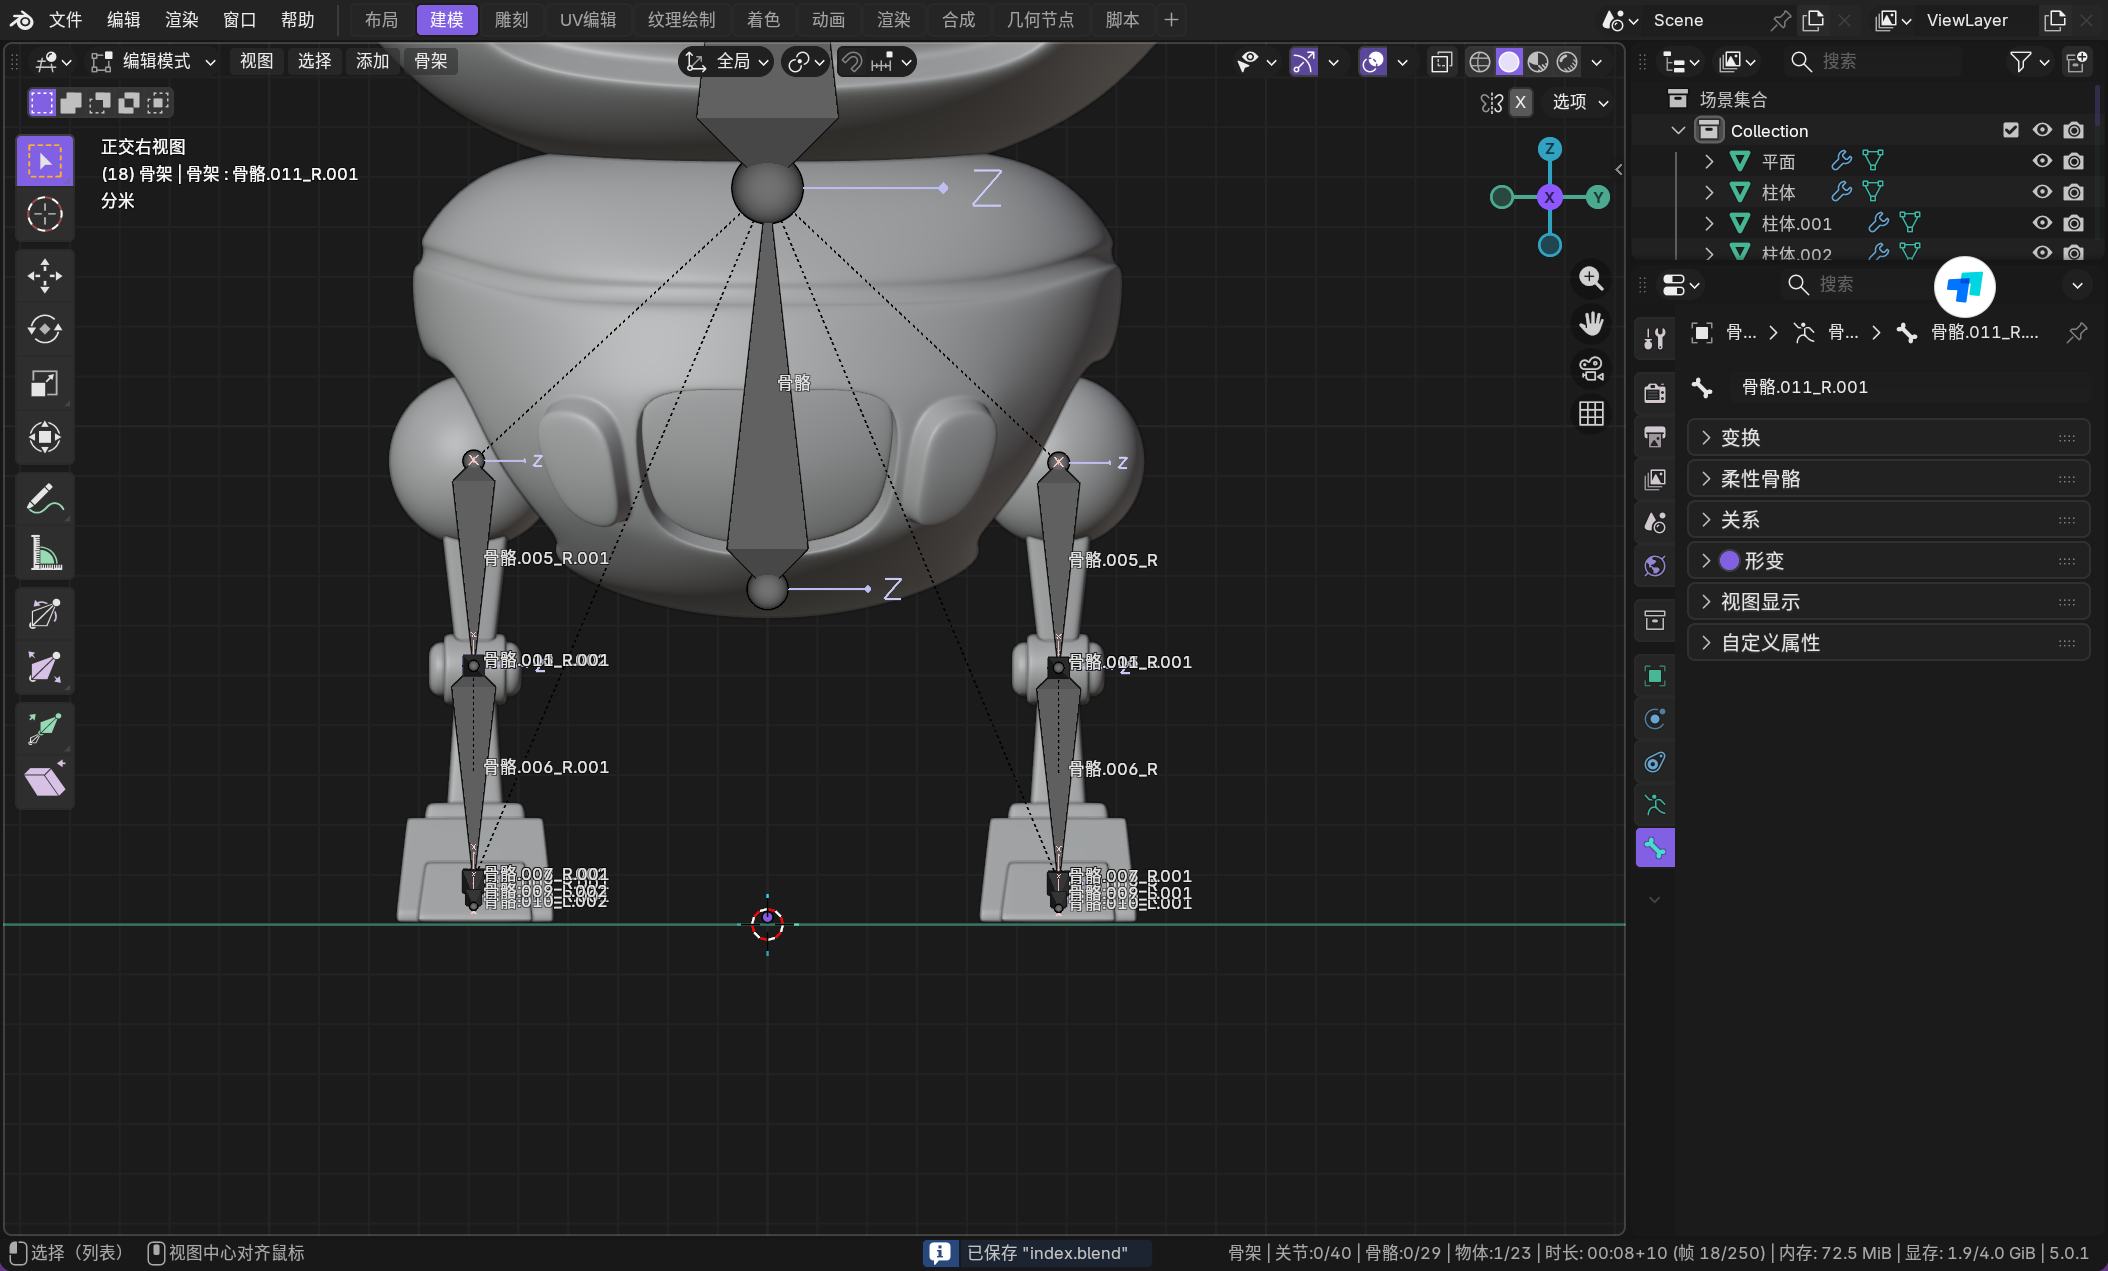This screenshot has height=1271, width=2108.
Task: Select the Measure ruler tool
Action: (45, 552)
